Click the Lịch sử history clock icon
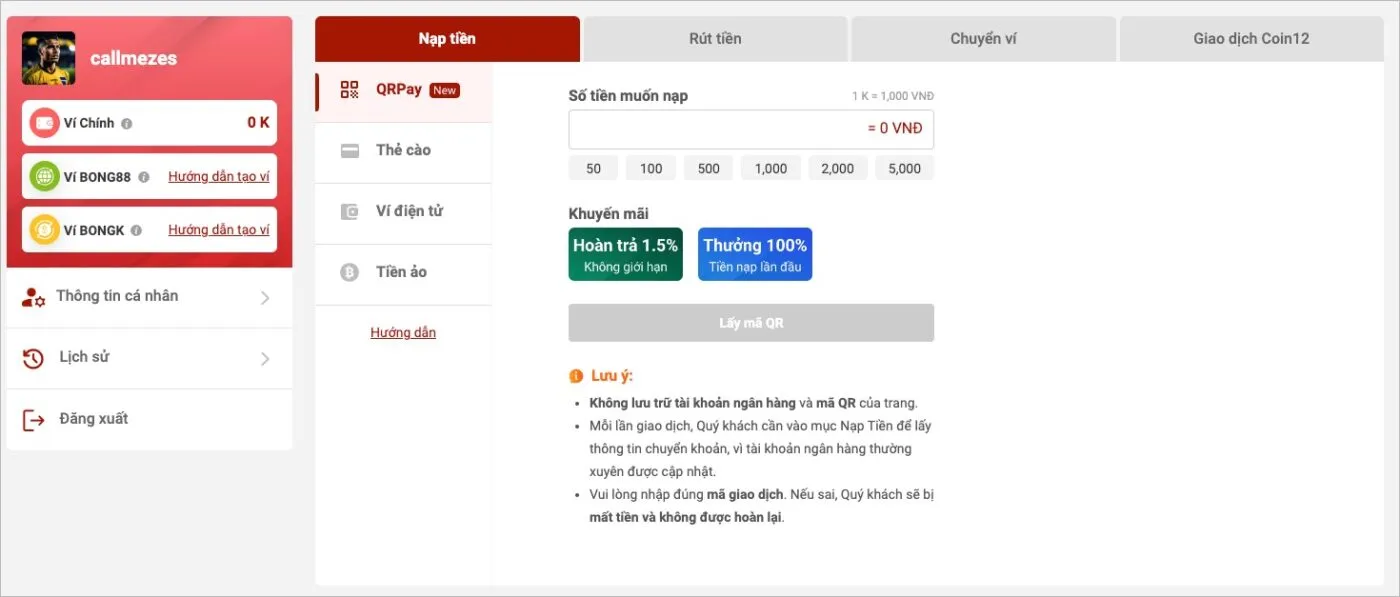 click(x=34, y=358)
